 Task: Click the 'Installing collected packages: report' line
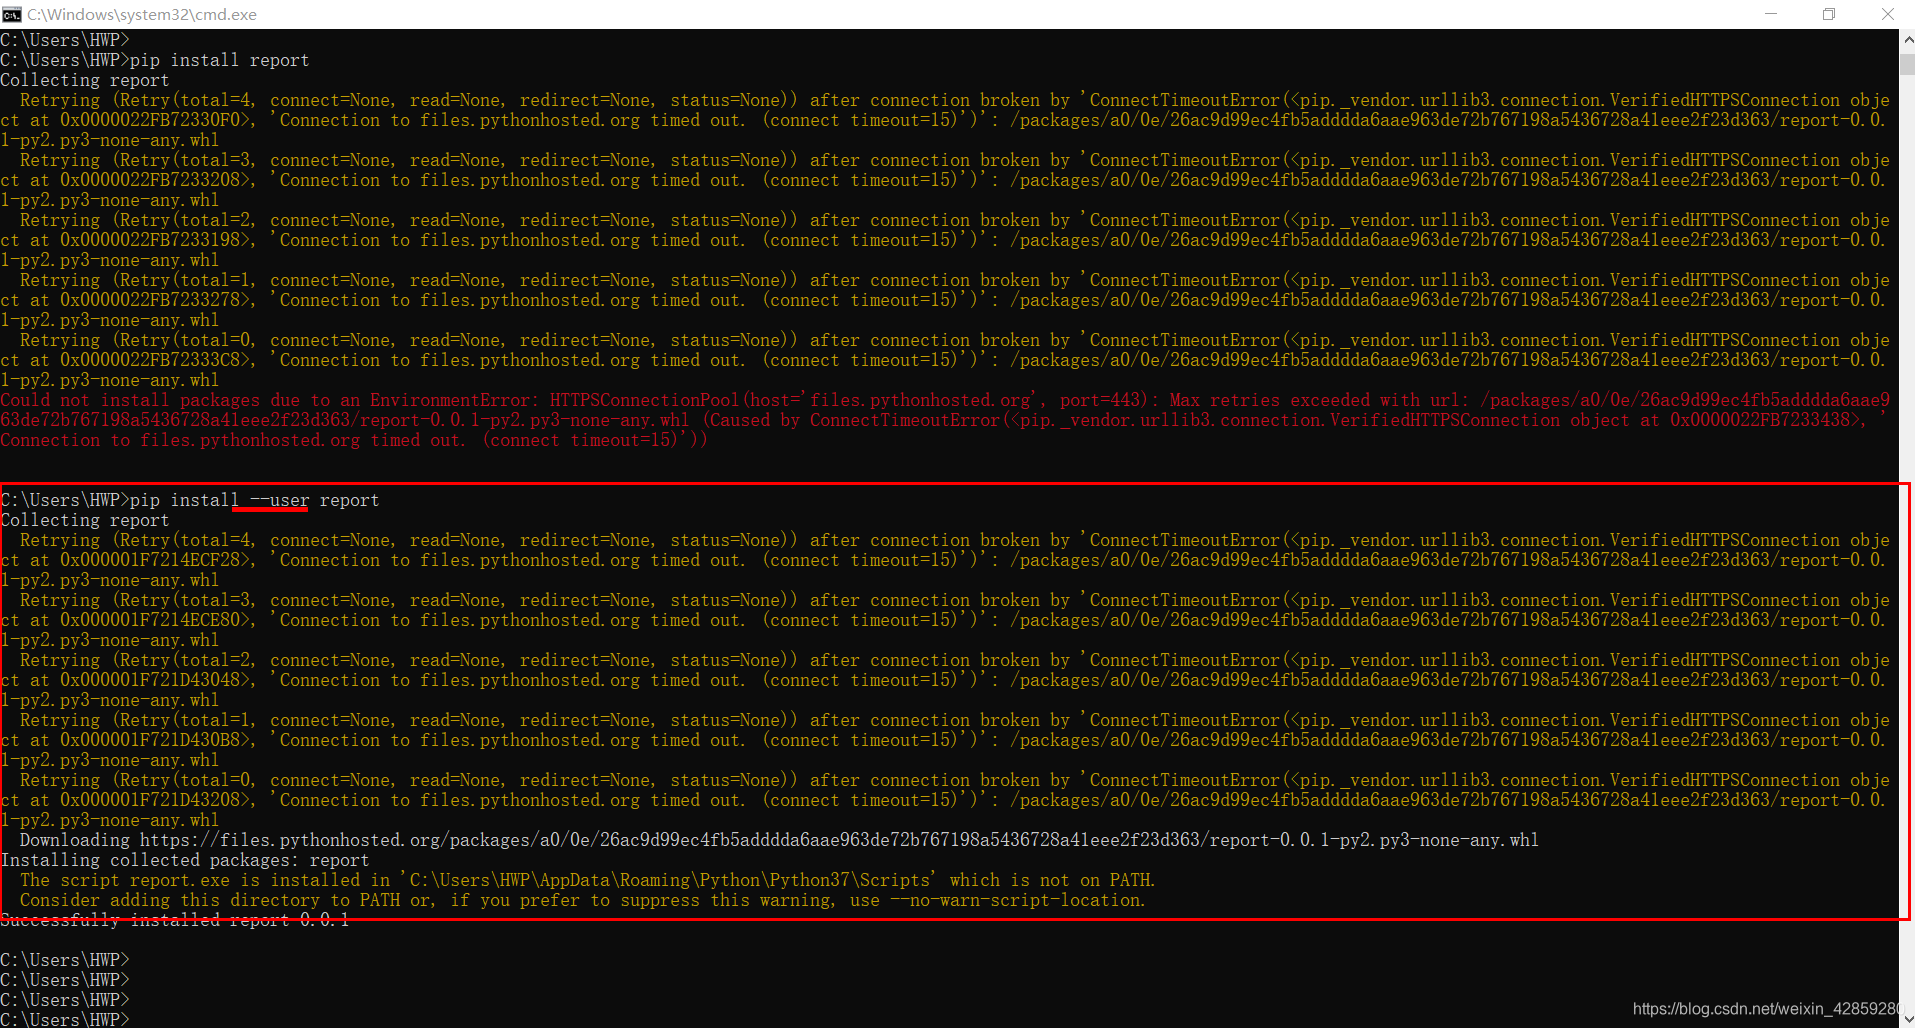pyautogui.click(x=185, y=860)
